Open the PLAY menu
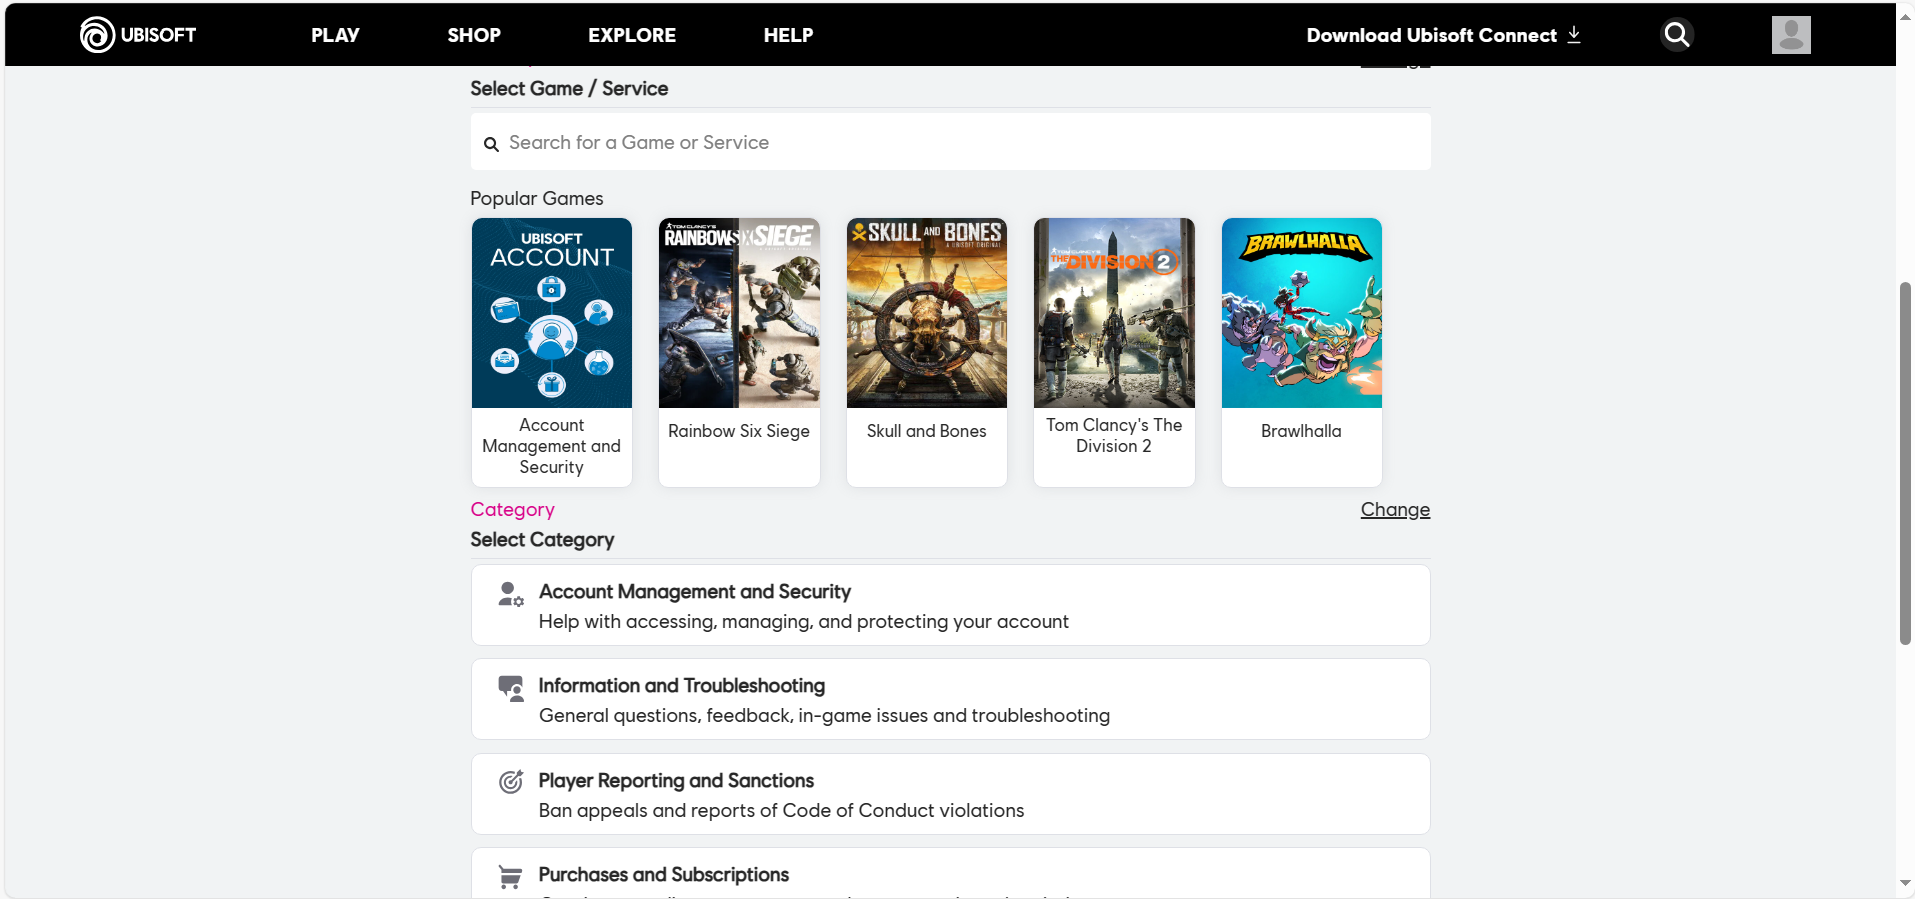Screen dimensions: 1915x899 [x=335, y=35]
